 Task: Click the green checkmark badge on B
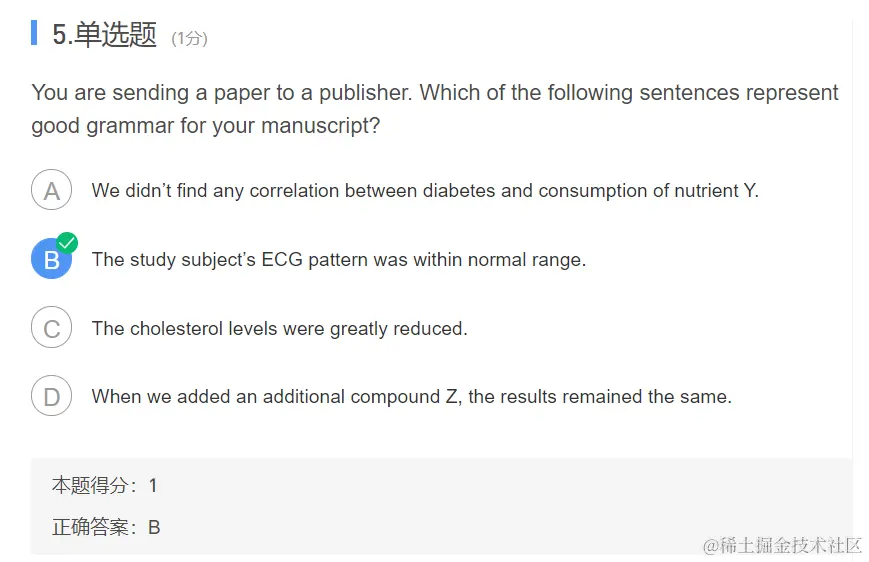click(68, 243)
